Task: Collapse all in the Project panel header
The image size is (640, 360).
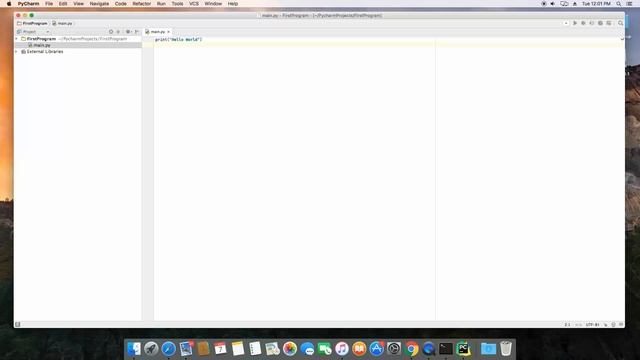Action: [118, 31]
